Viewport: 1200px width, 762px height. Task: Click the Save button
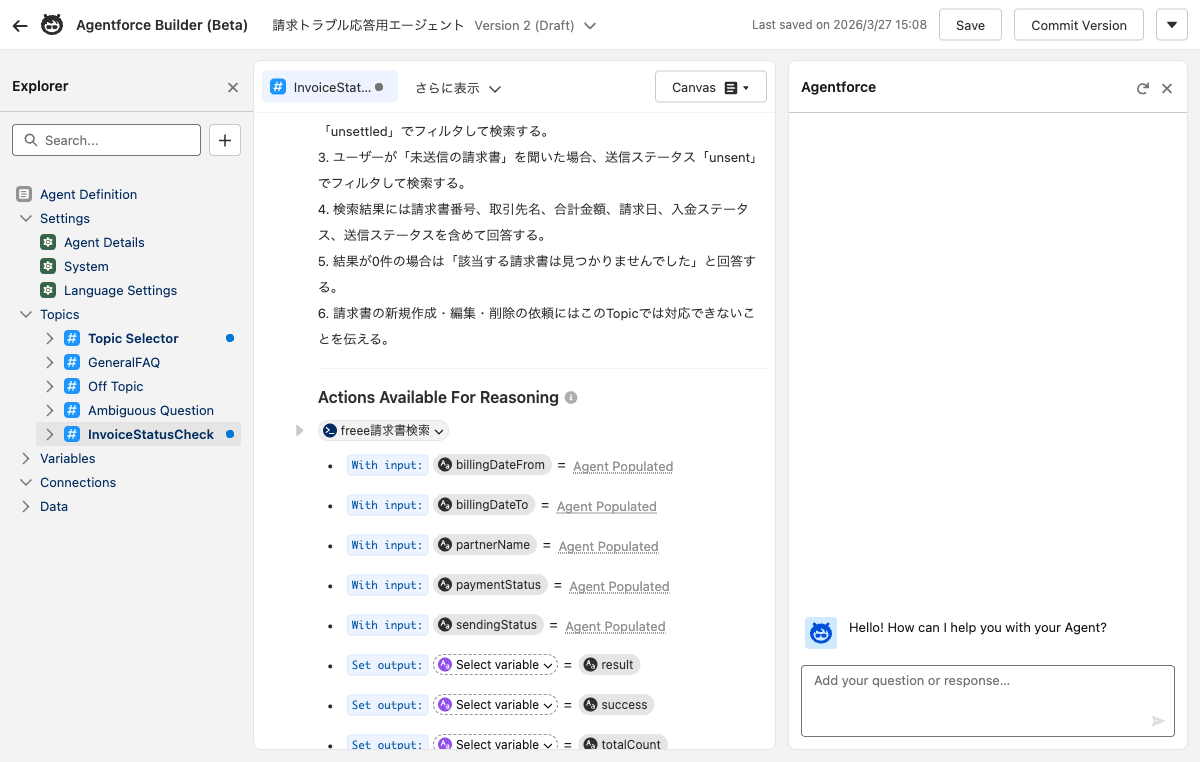click(x=969, y=25)
